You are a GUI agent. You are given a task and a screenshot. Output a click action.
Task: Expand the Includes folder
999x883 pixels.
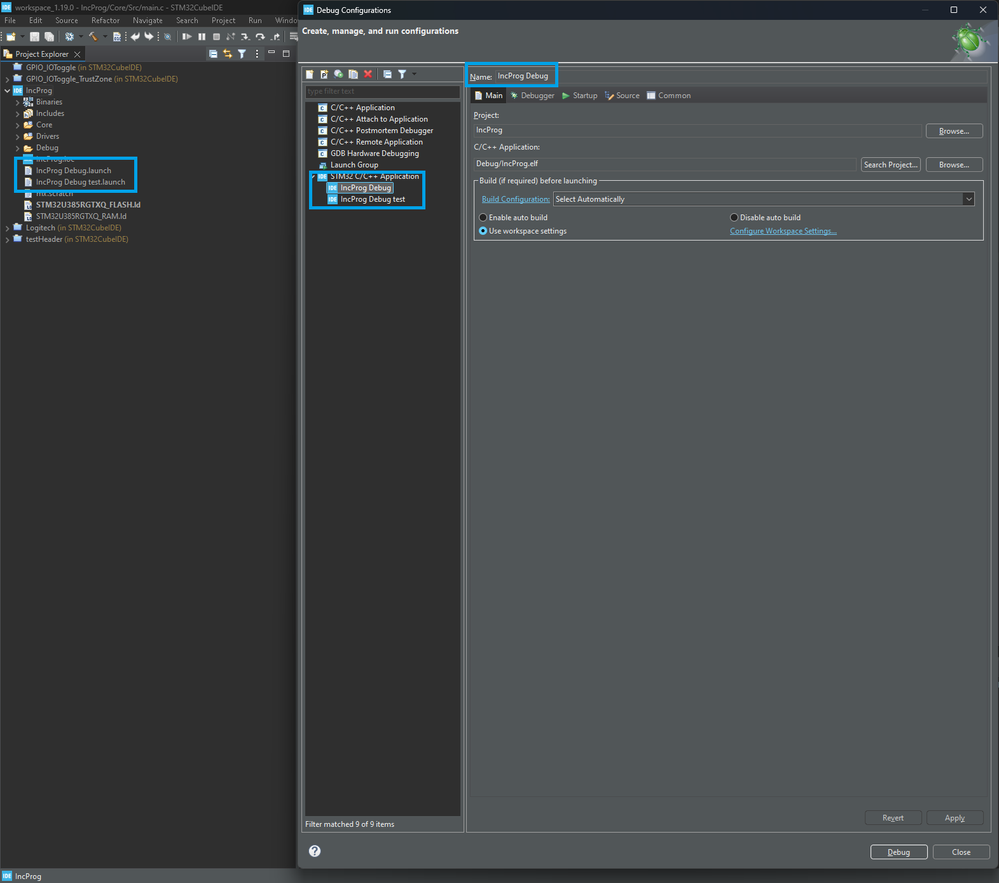[x=17, y=113]
